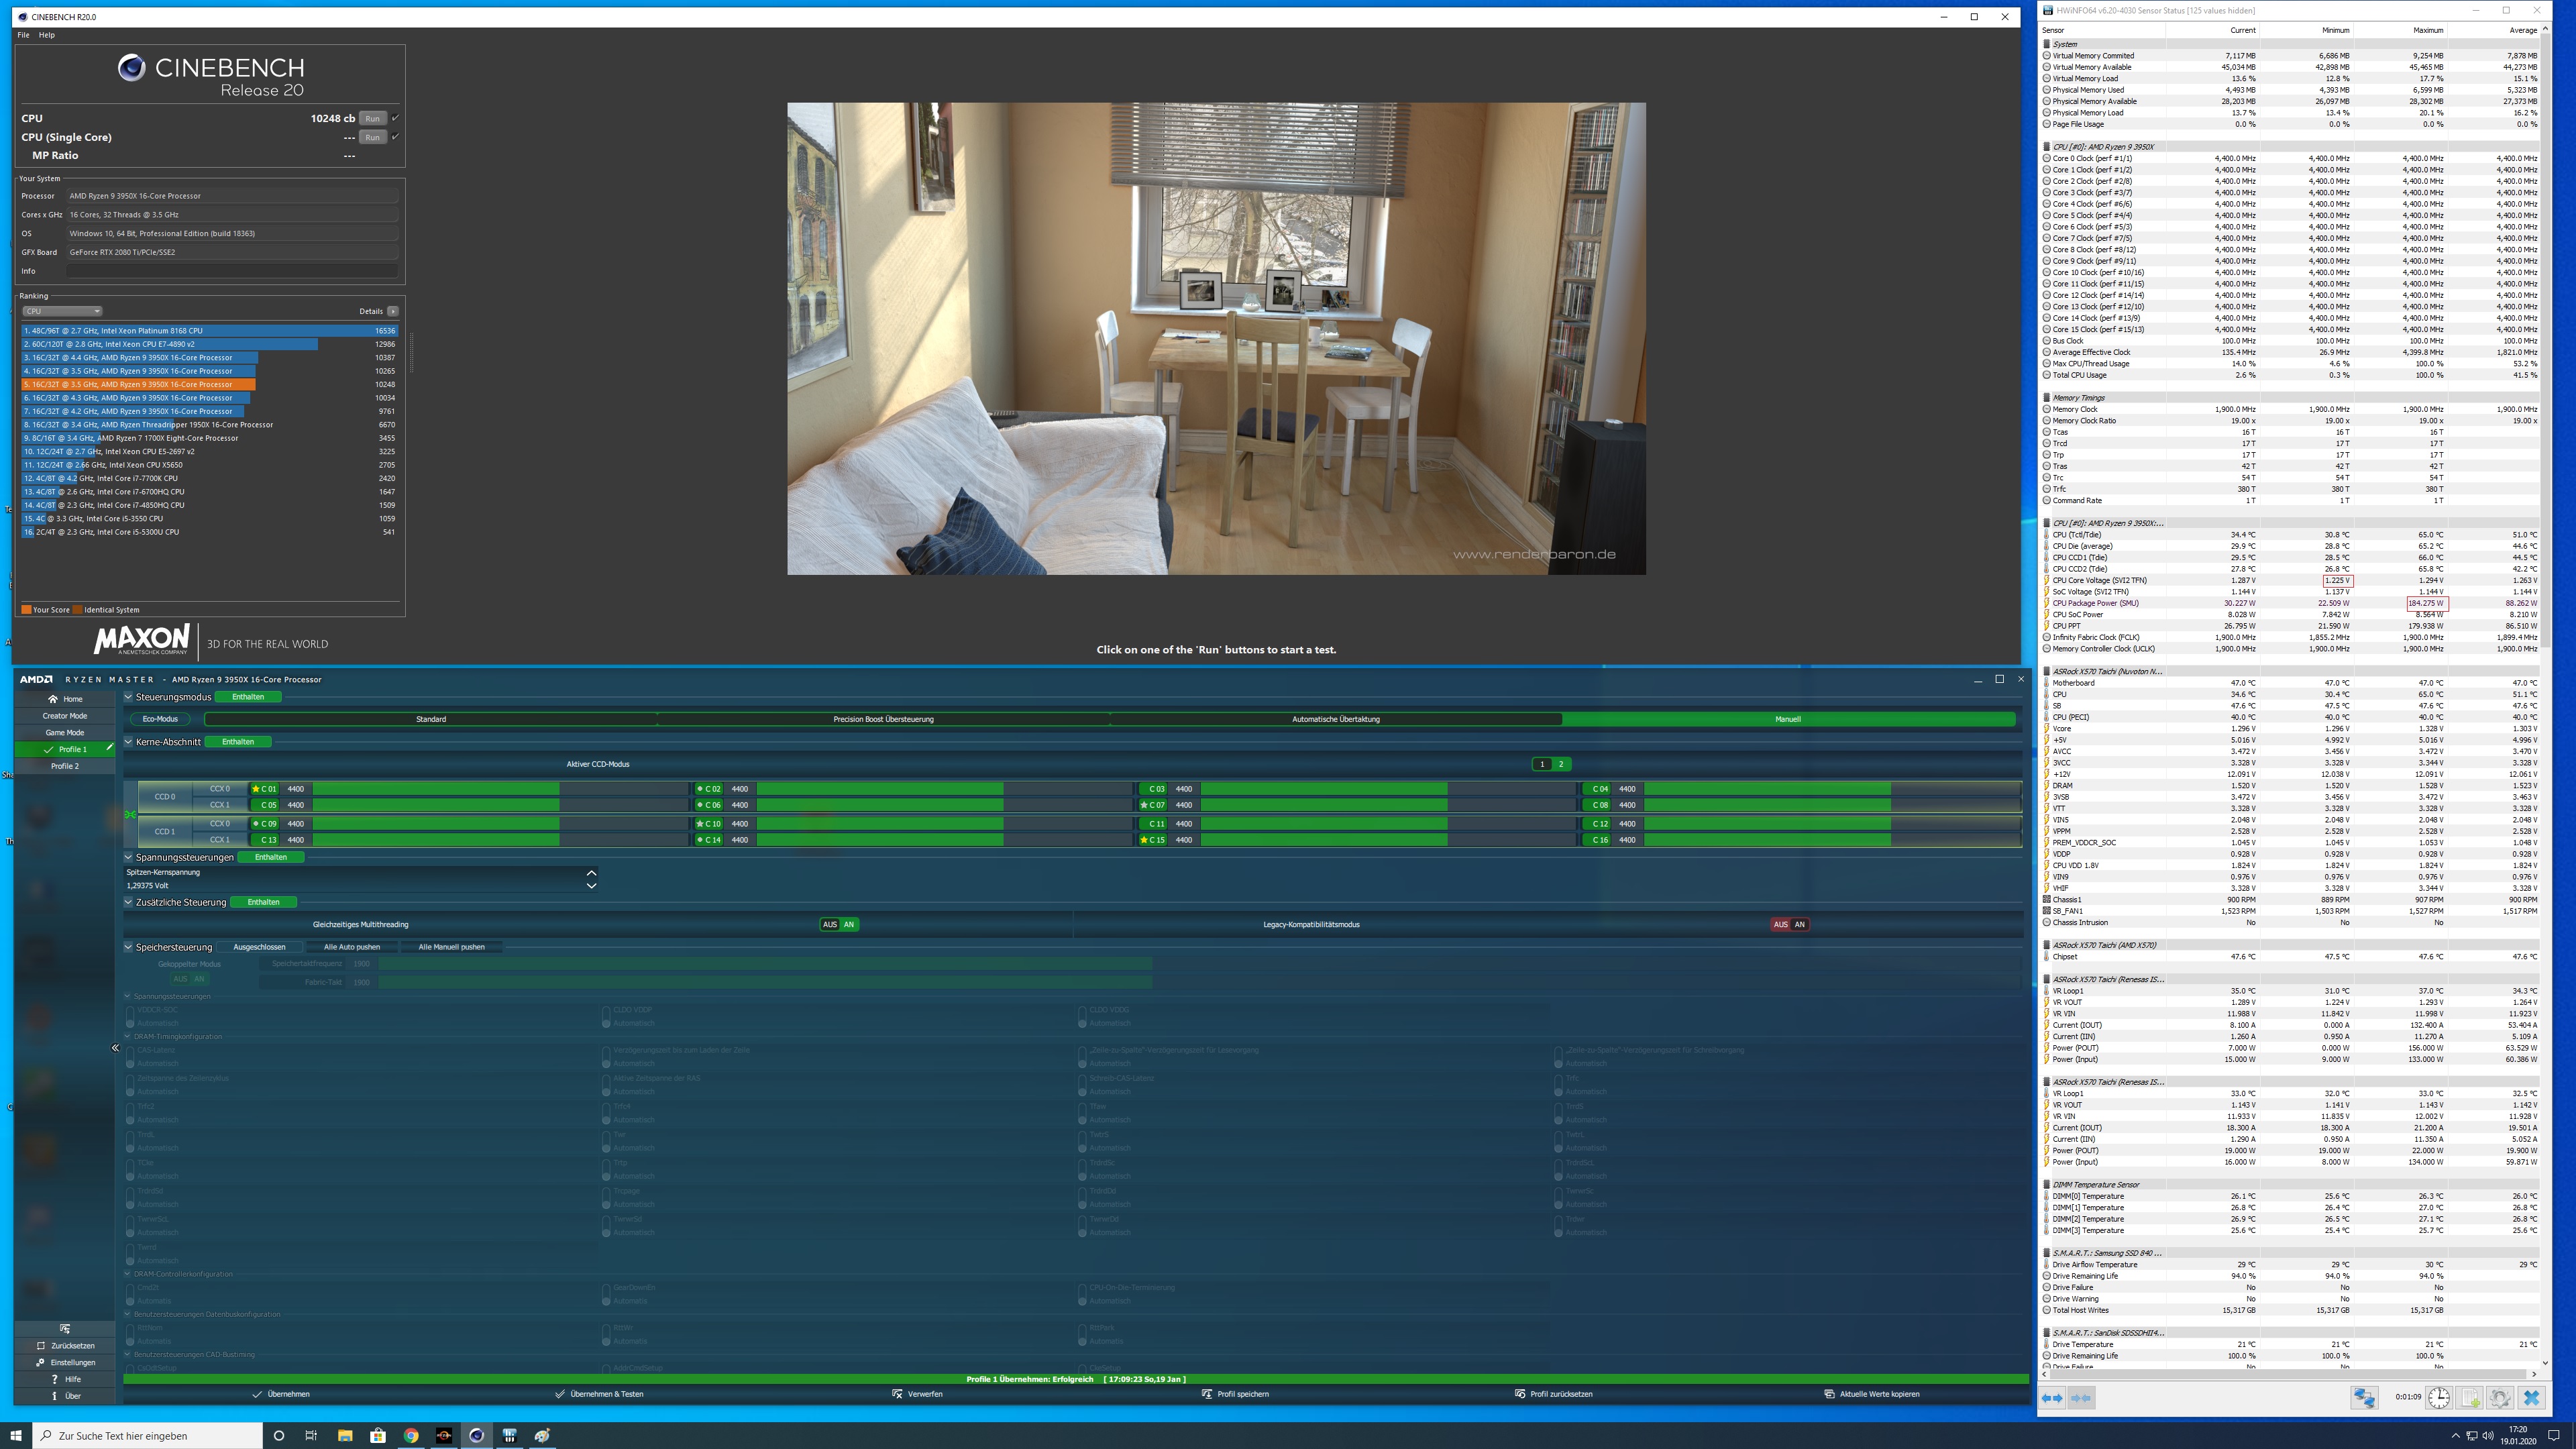Click the Cinebench Details arrow button
Screen dimensions: 2576x1449
(393, 311)
